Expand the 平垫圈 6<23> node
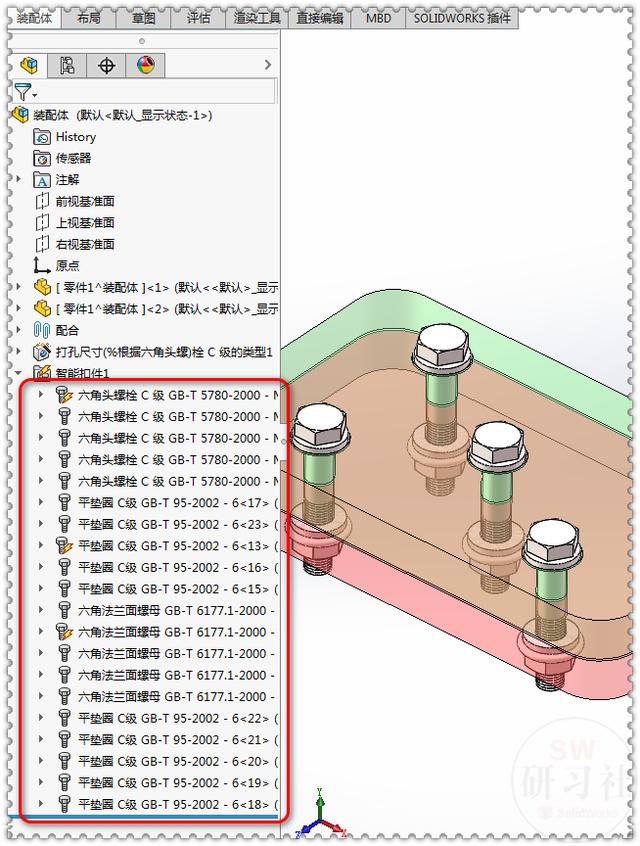Viewport: 640px width, 846px height. tap(41, 524)
